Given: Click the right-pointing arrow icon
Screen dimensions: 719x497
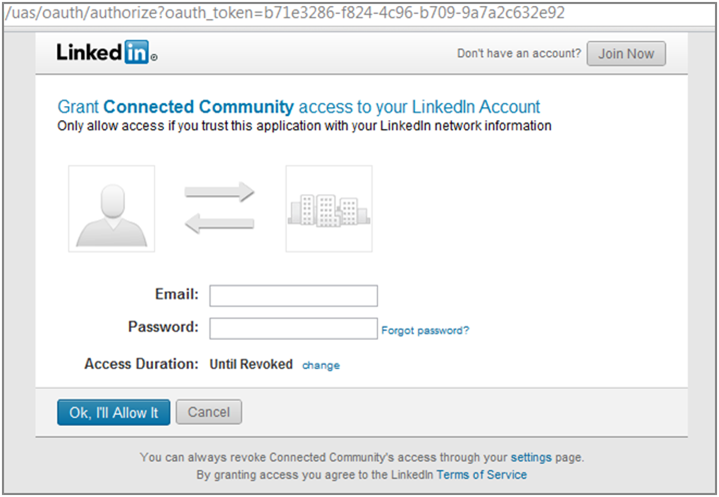Looking at the screenshot, I should [x=219, y=191].
